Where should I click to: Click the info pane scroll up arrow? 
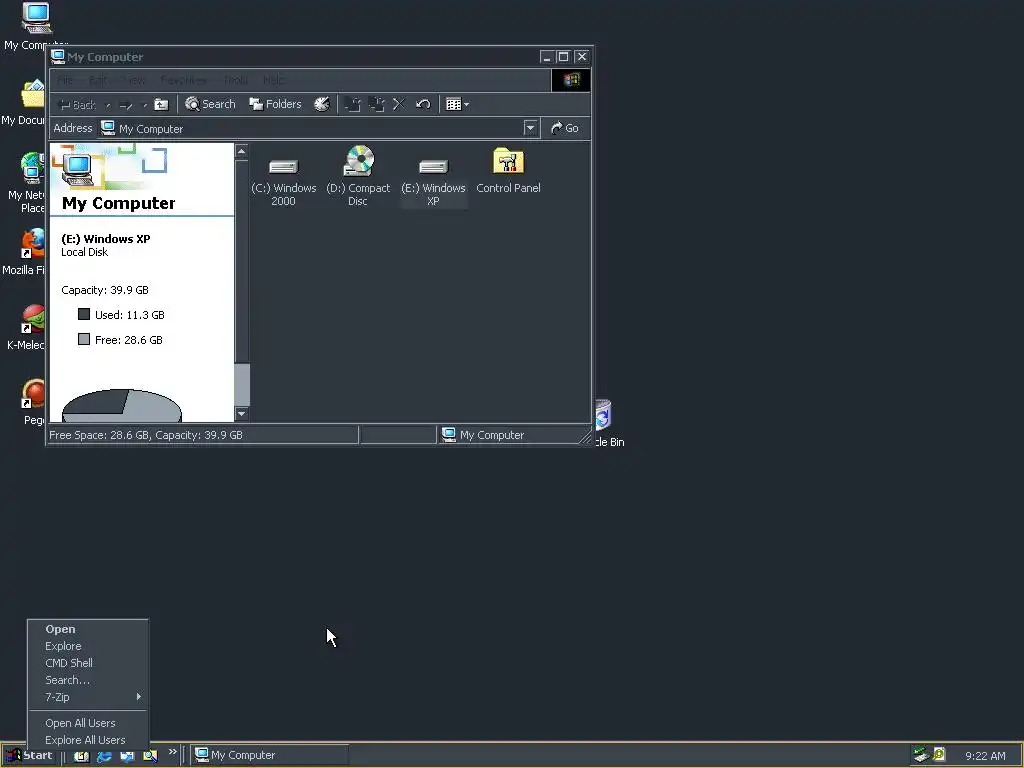[242, 152]
